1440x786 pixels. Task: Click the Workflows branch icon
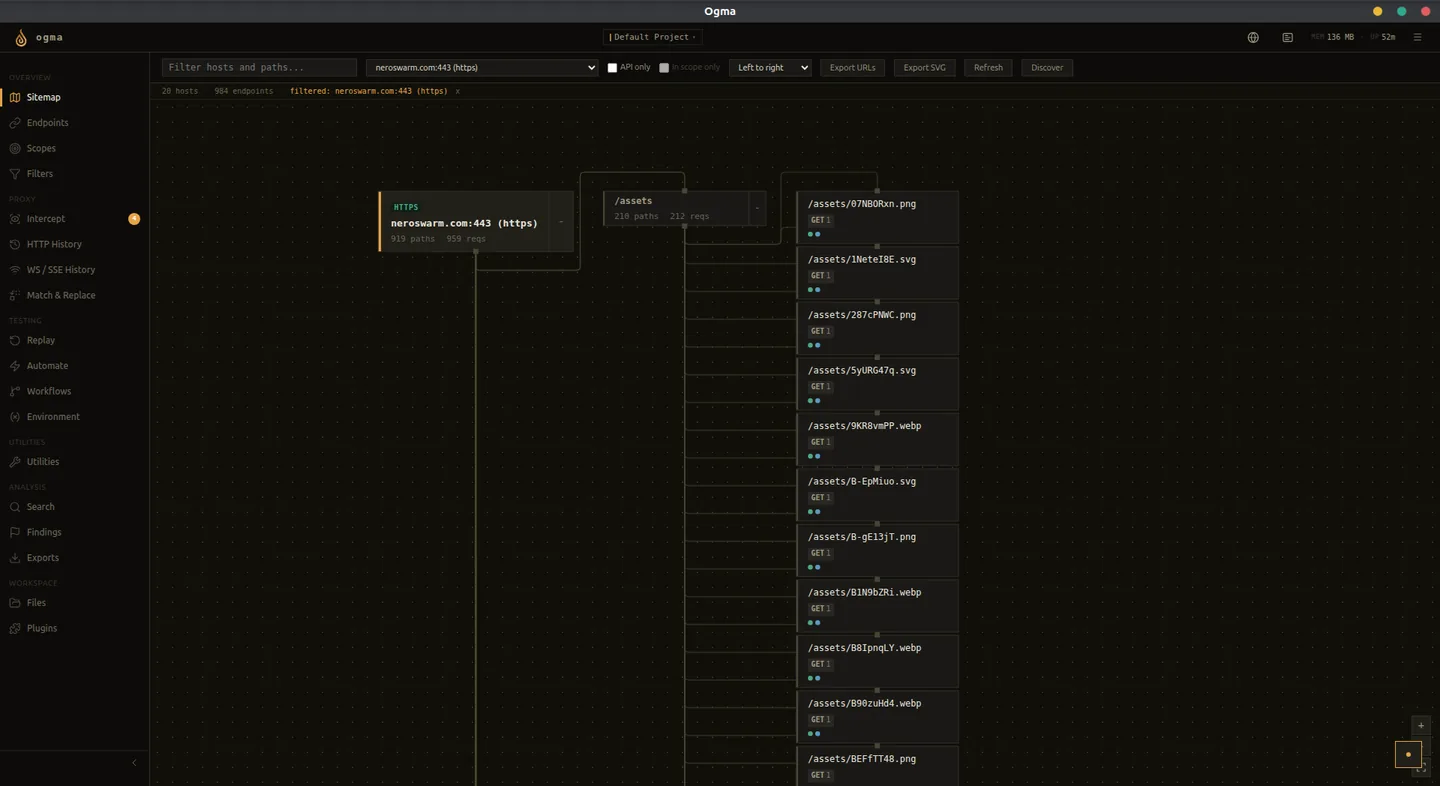point(15,391)
